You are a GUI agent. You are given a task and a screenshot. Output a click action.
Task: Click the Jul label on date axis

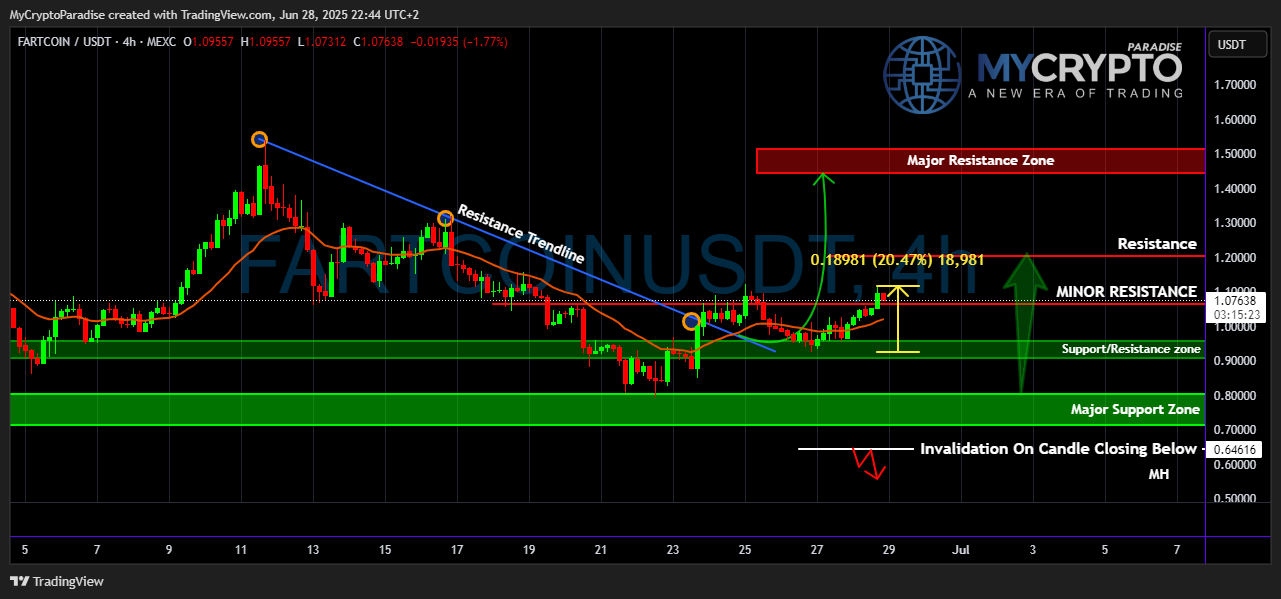pyautogui.click(x=961, y=549)
